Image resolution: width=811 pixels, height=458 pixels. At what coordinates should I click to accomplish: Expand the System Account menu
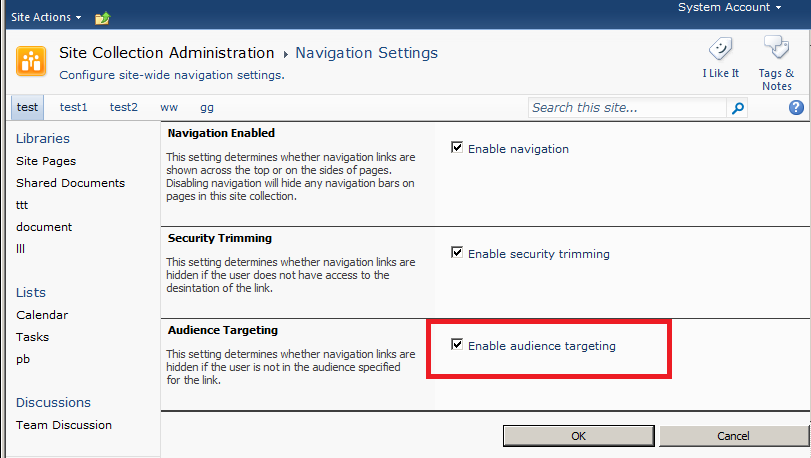pos(729,7)
